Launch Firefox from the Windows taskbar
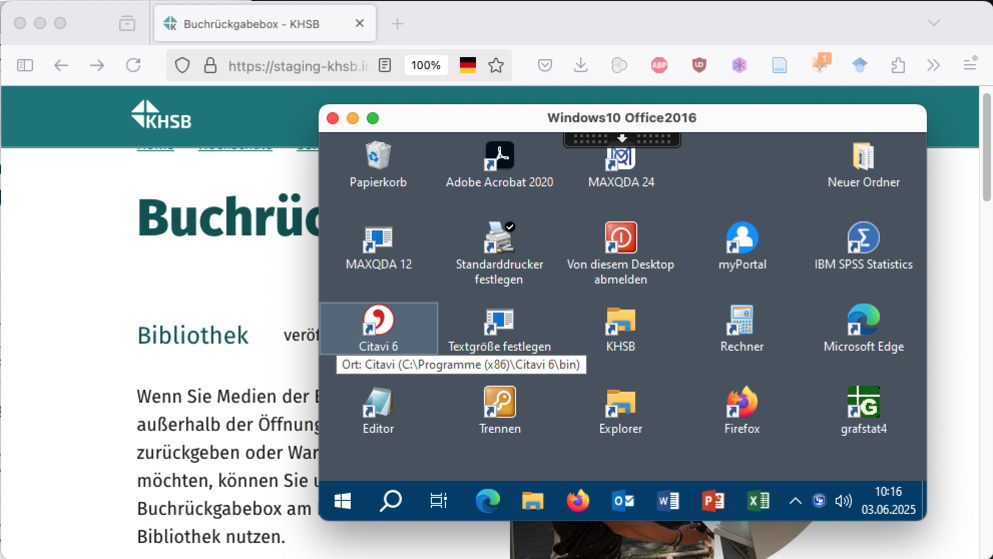993x559 pixels. click(578, 501)
